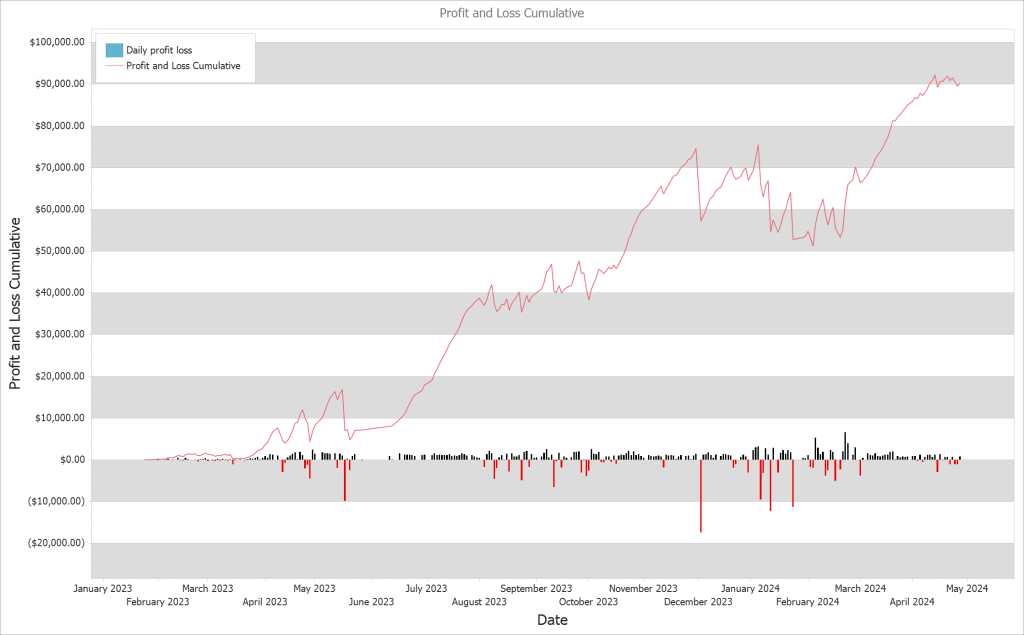The image size is (1024, 635).
Task: Click the September 2023 x-axis label
Action: tap(537, 588)
